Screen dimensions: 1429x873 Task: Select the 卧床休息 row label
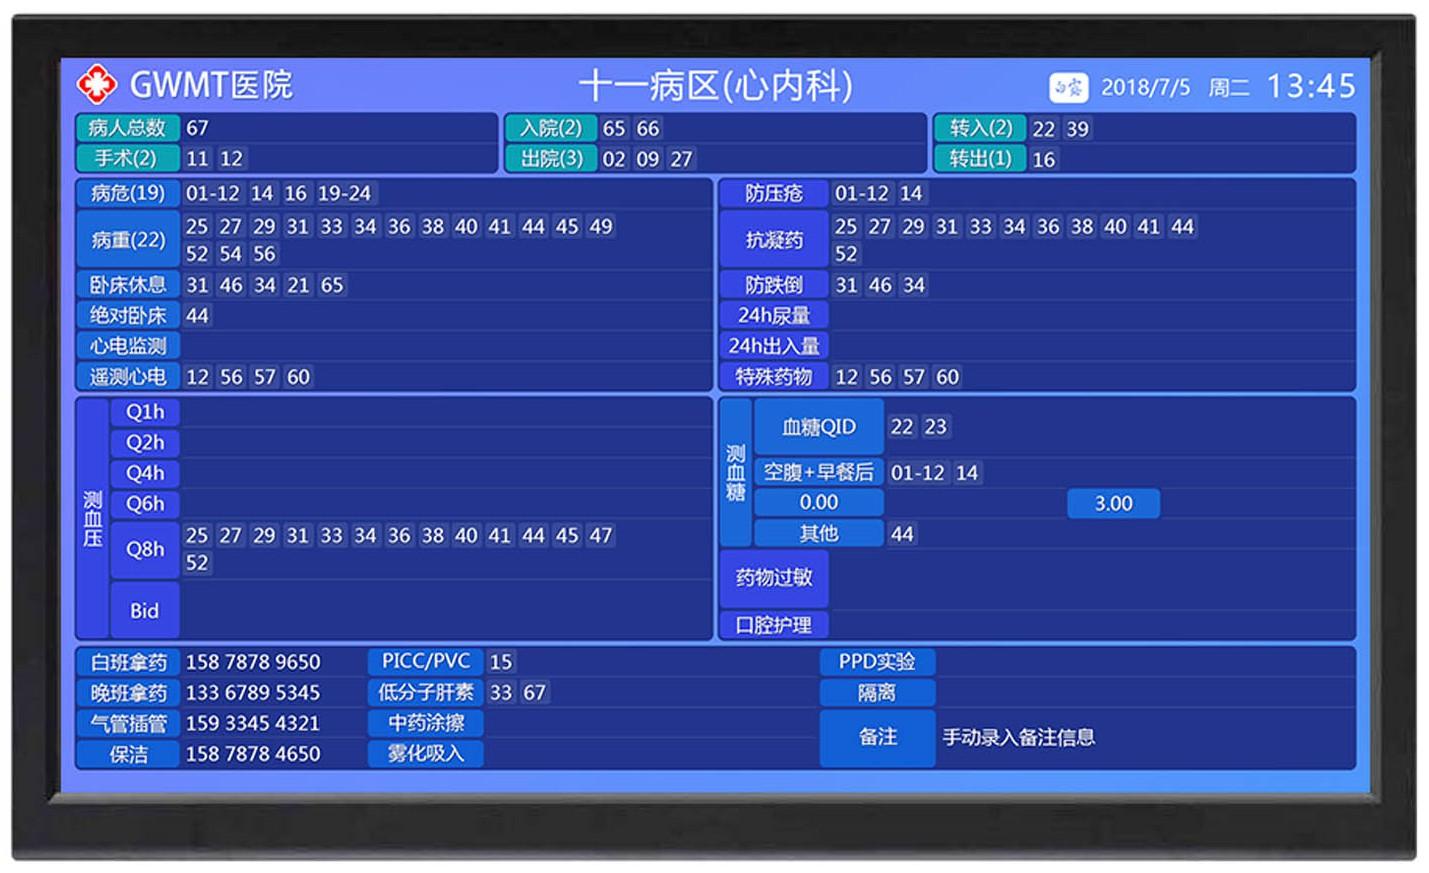[x=127, y=285]
